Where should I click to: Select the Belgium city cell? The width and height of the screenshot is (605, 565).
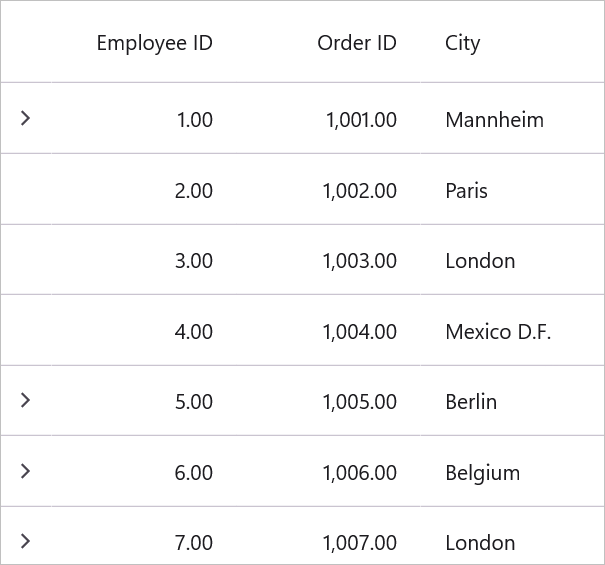pyautogui.click(x=512, y=471)
